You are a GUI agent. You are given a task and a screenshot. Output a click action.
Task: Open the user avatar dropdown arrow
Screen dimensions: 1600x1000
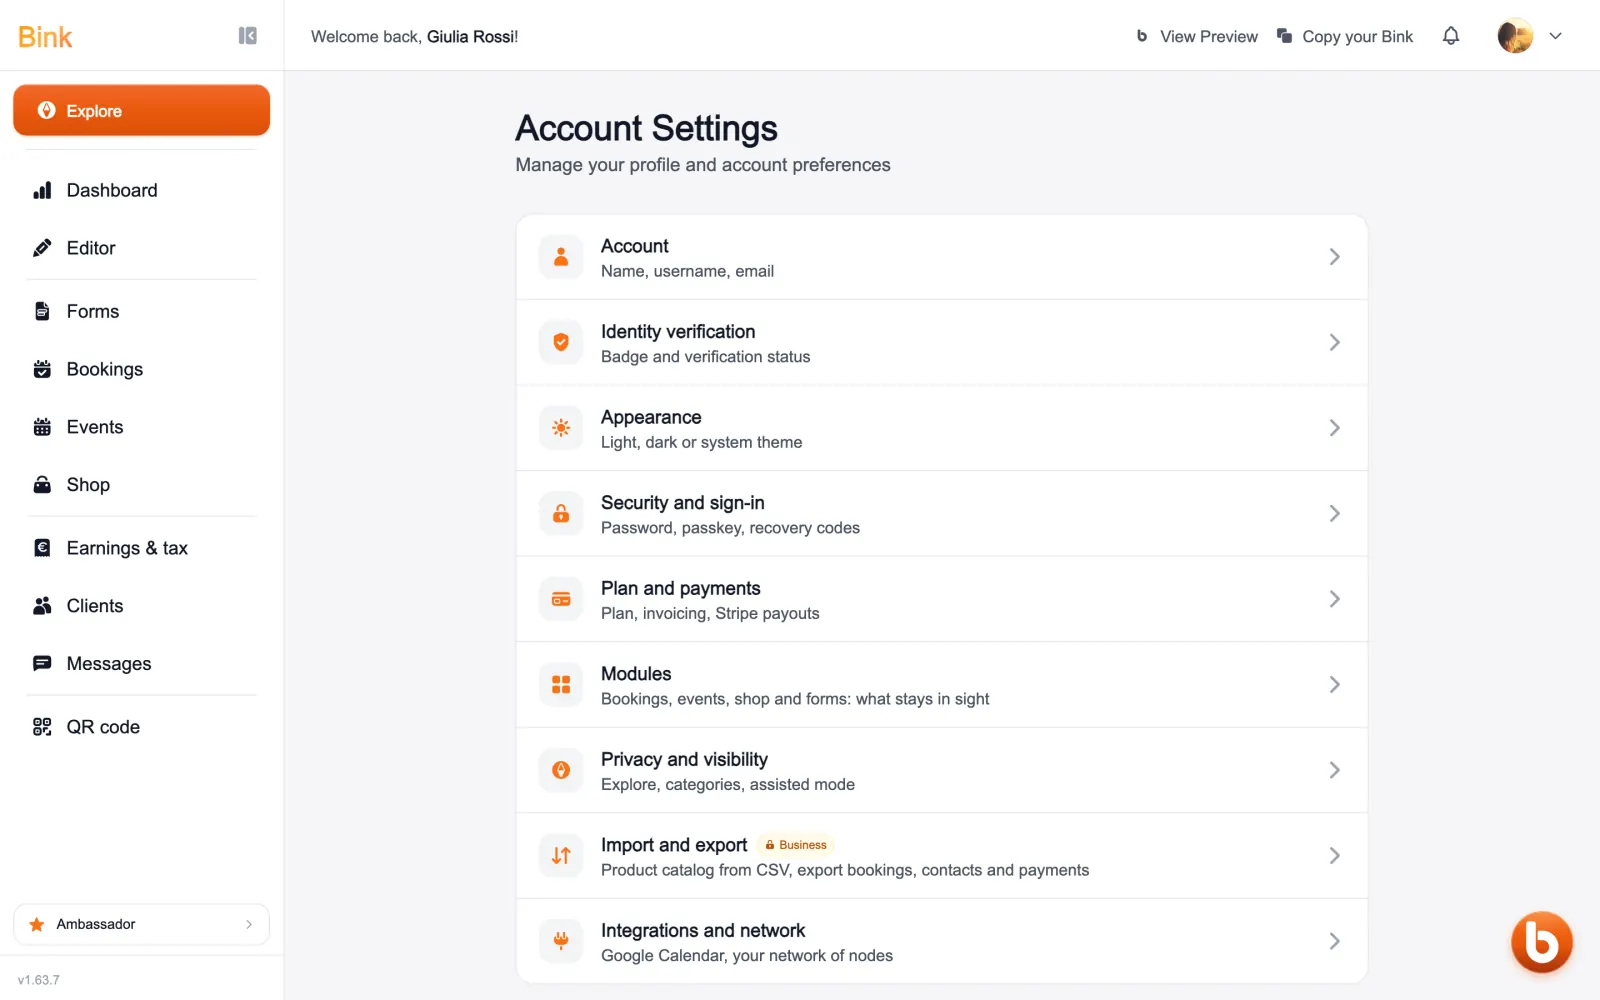pos(1555,36)
